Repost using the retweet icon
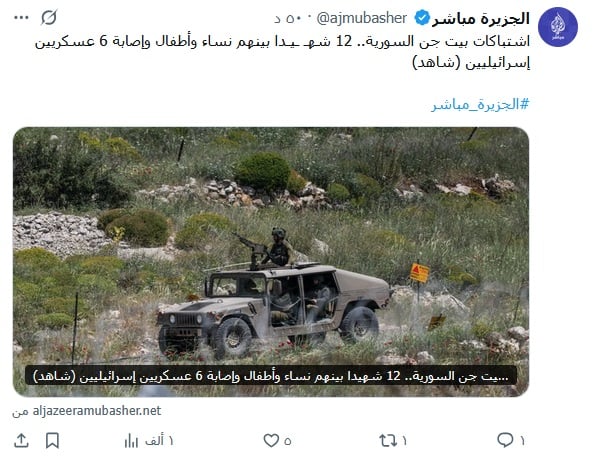This screenshot has height=459, width=593. [x=388, y=440]
